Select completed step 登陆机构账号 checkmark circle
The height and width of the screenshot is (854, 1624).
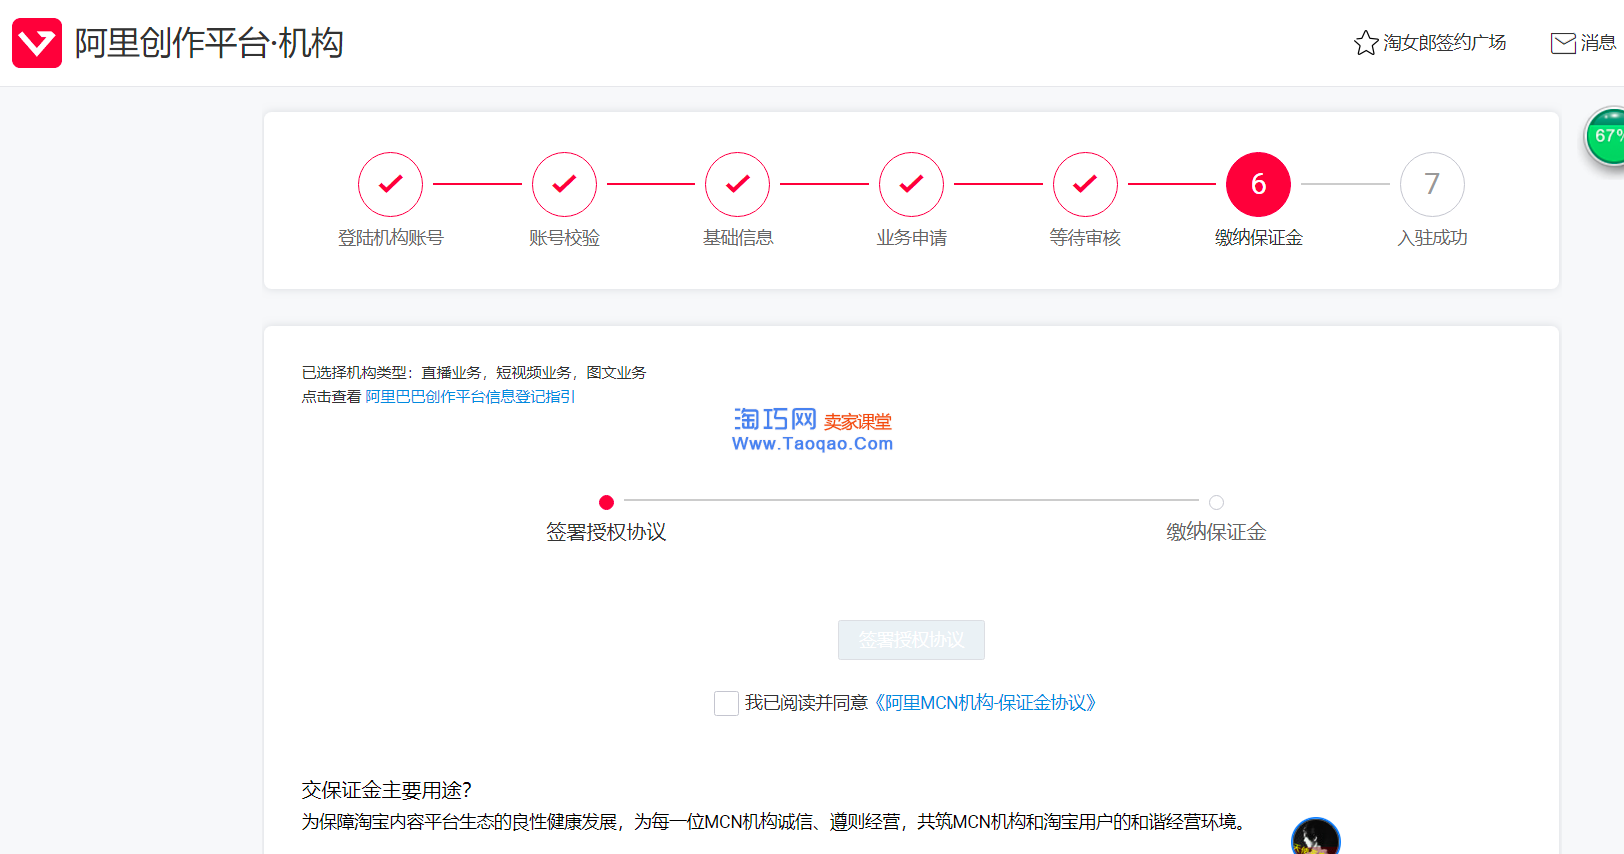(x=391, y=184)
